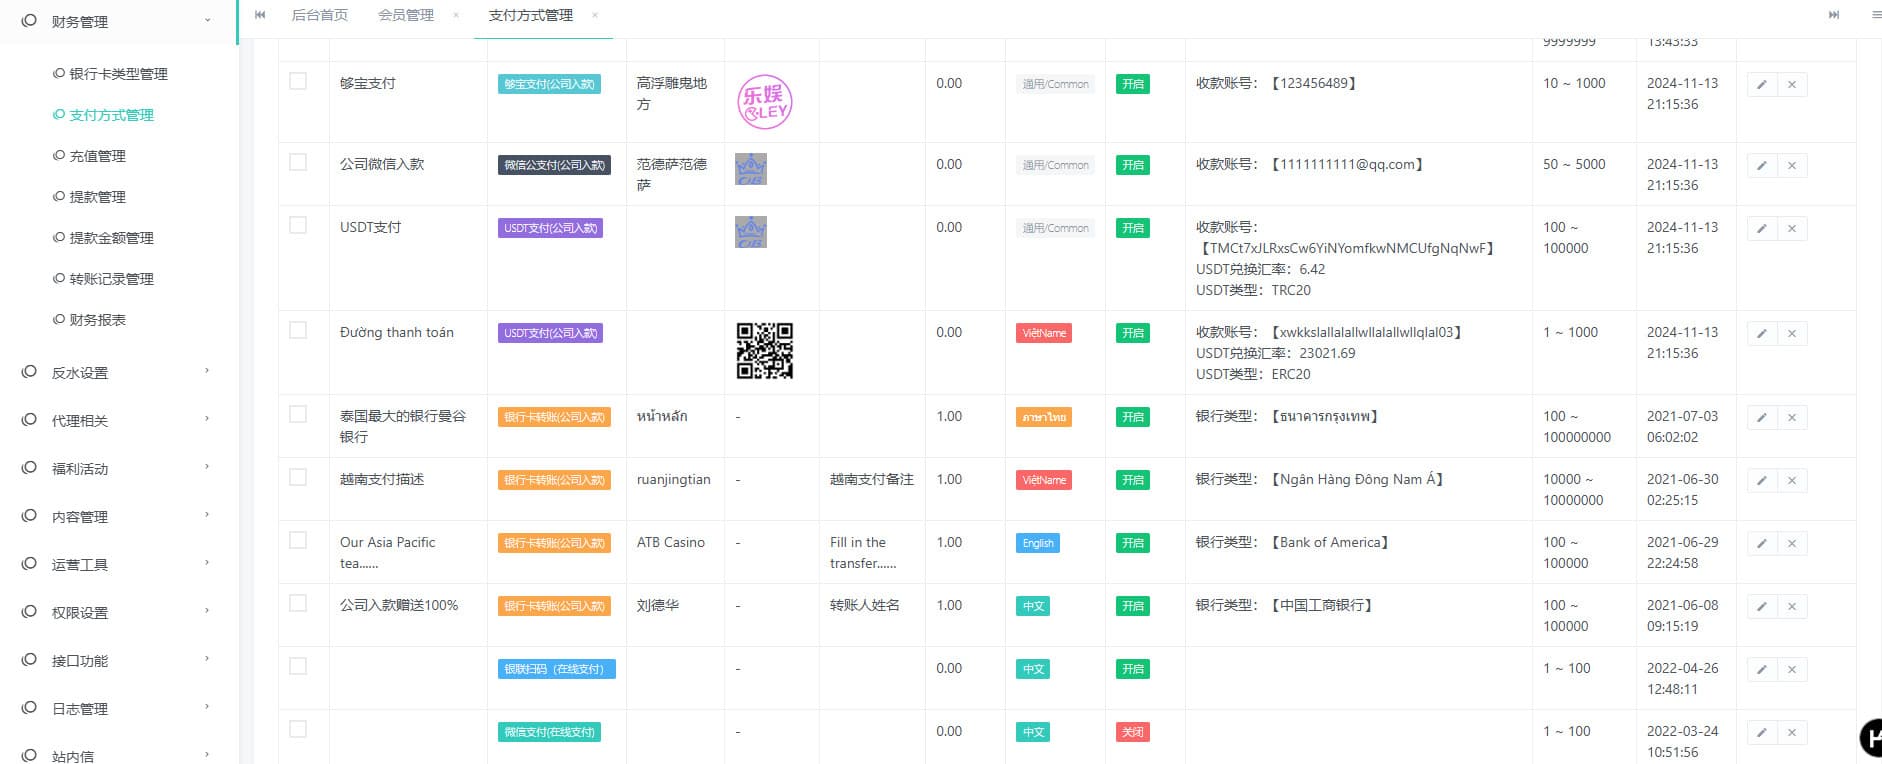Viewport: 1882px width, 764px height.
Task: Delete the 公司微信入款 row with X icon
Action: click(x=1791, y=166)
